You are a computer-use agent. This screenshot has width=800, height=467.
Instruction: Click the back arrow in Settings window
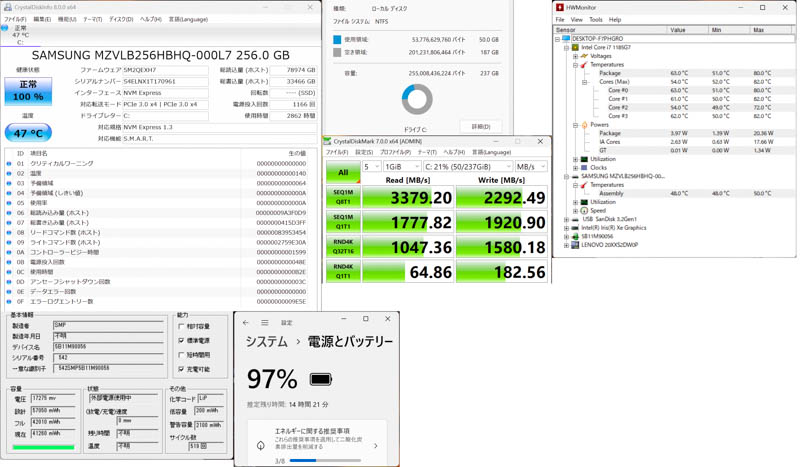pos(246,323)
